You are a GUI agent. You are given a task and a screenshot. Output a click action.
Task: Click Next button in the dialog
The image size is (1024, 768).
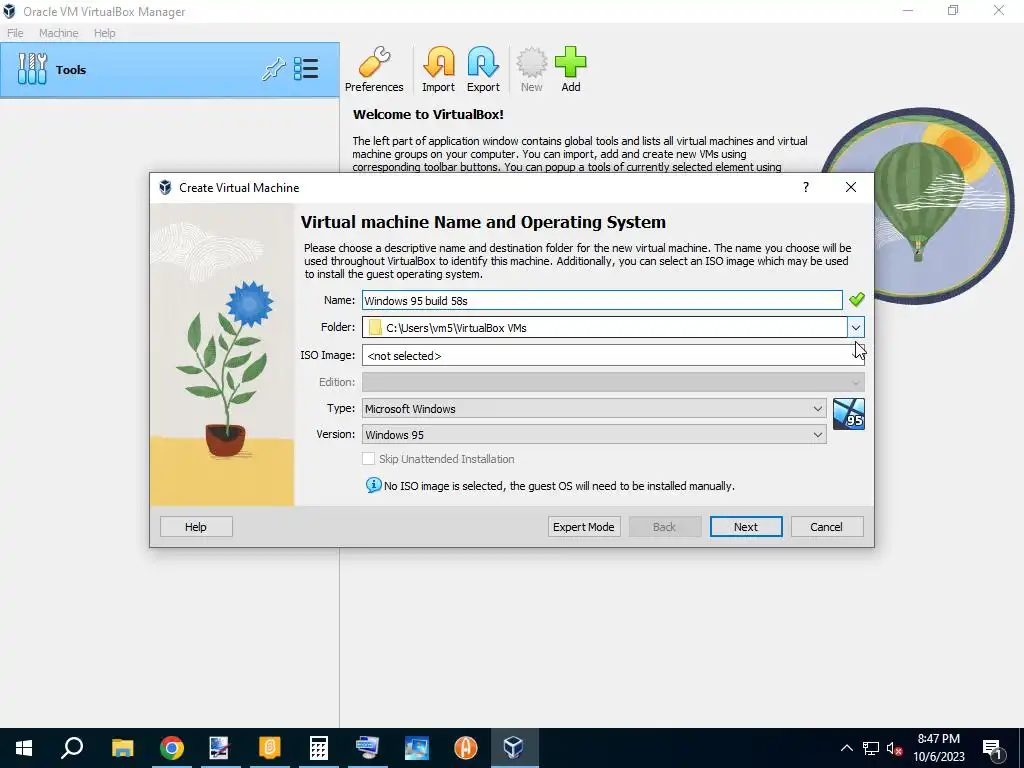(746, 526)
